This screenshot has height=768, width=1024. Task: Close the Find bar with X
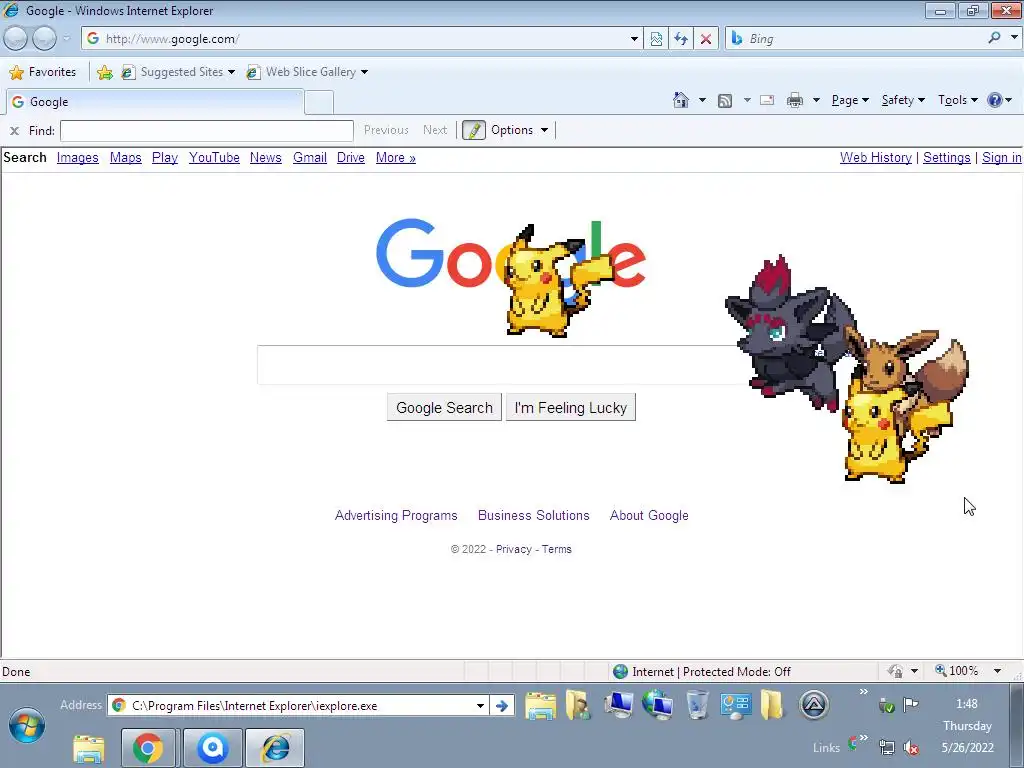14,131
